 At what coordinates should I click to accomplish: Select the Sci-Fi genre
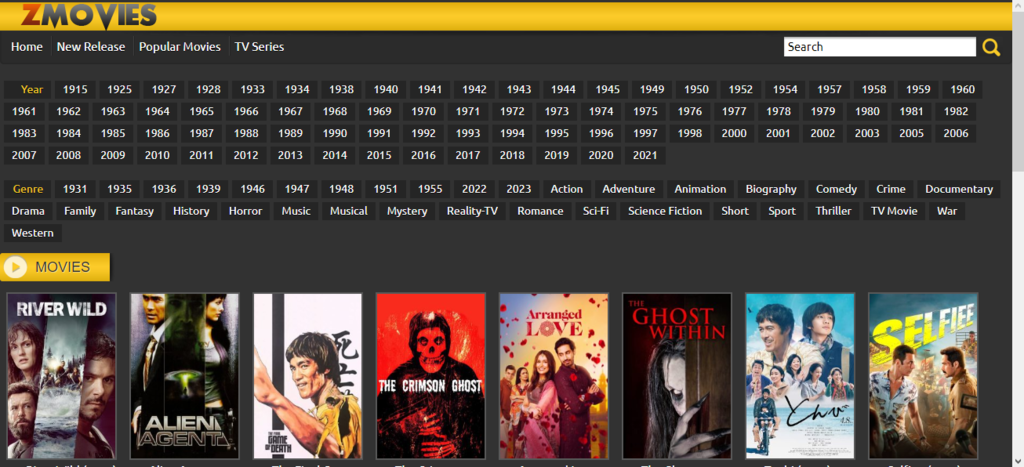coord(596,212)
